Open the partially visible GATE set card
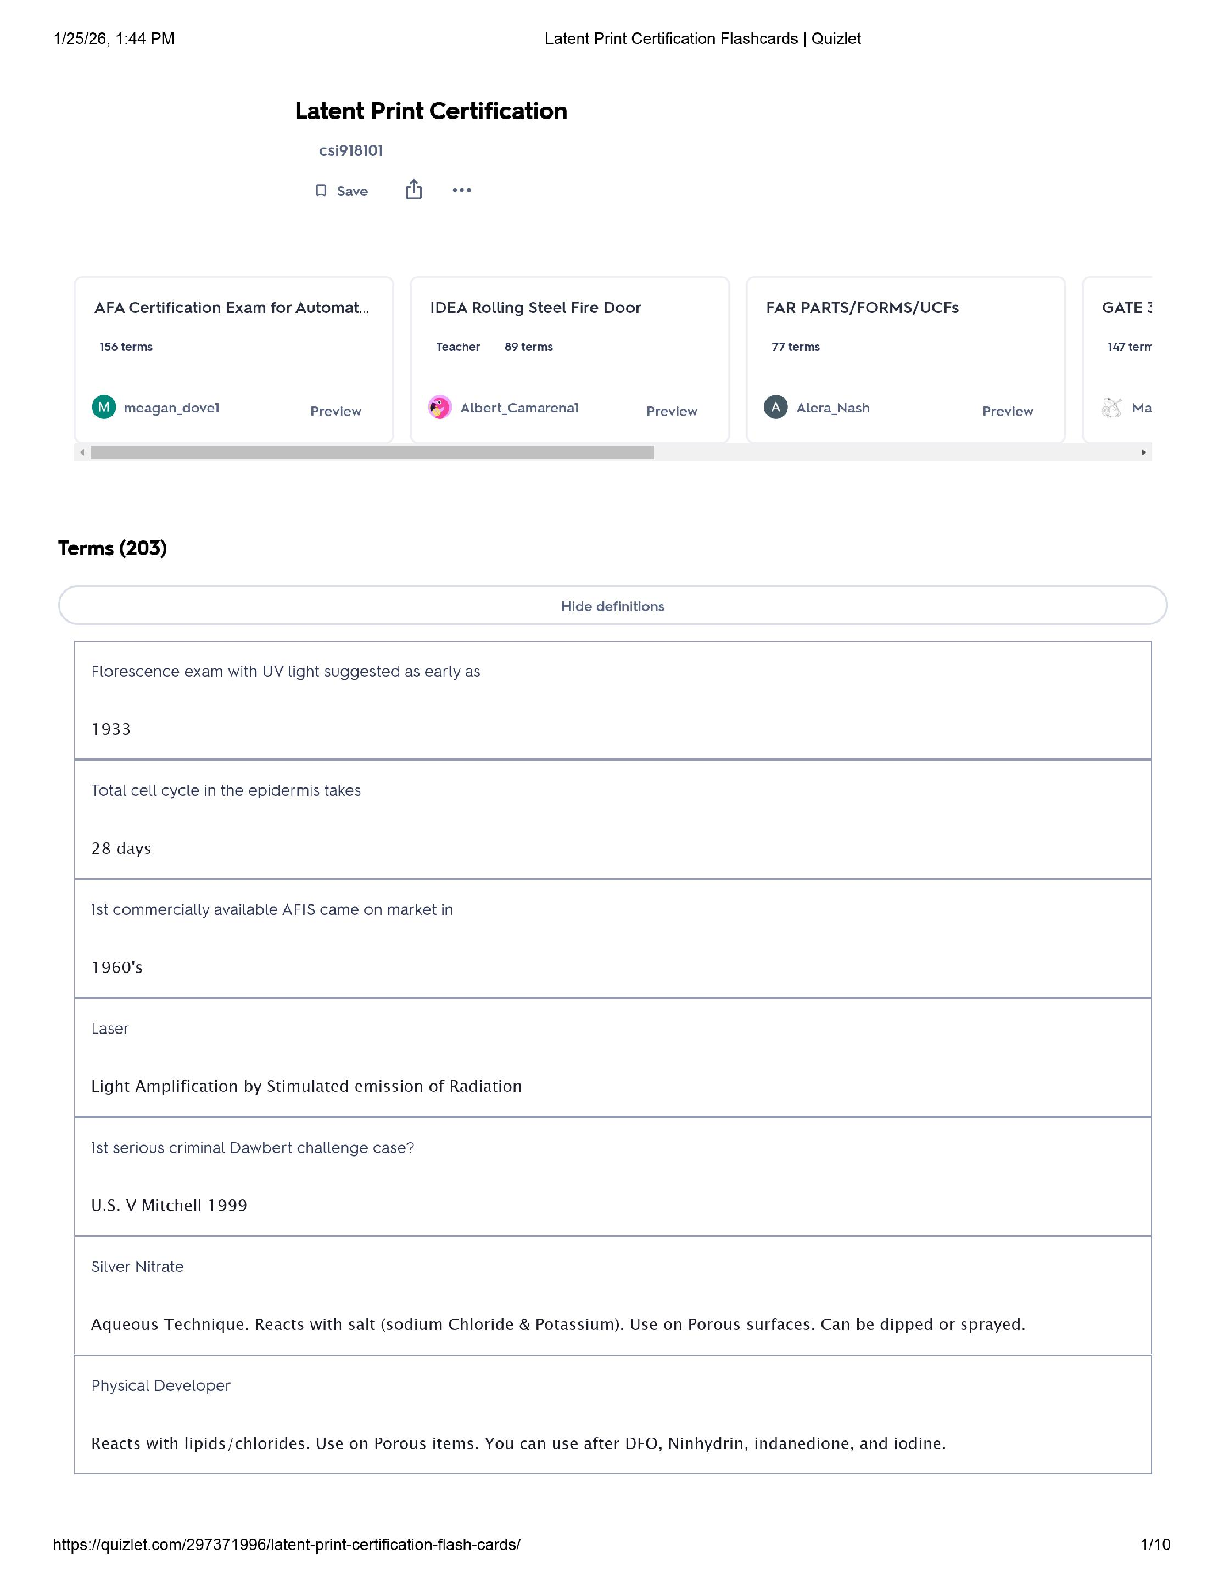Screen dimensions: 1224x1584 point(1120,358)
